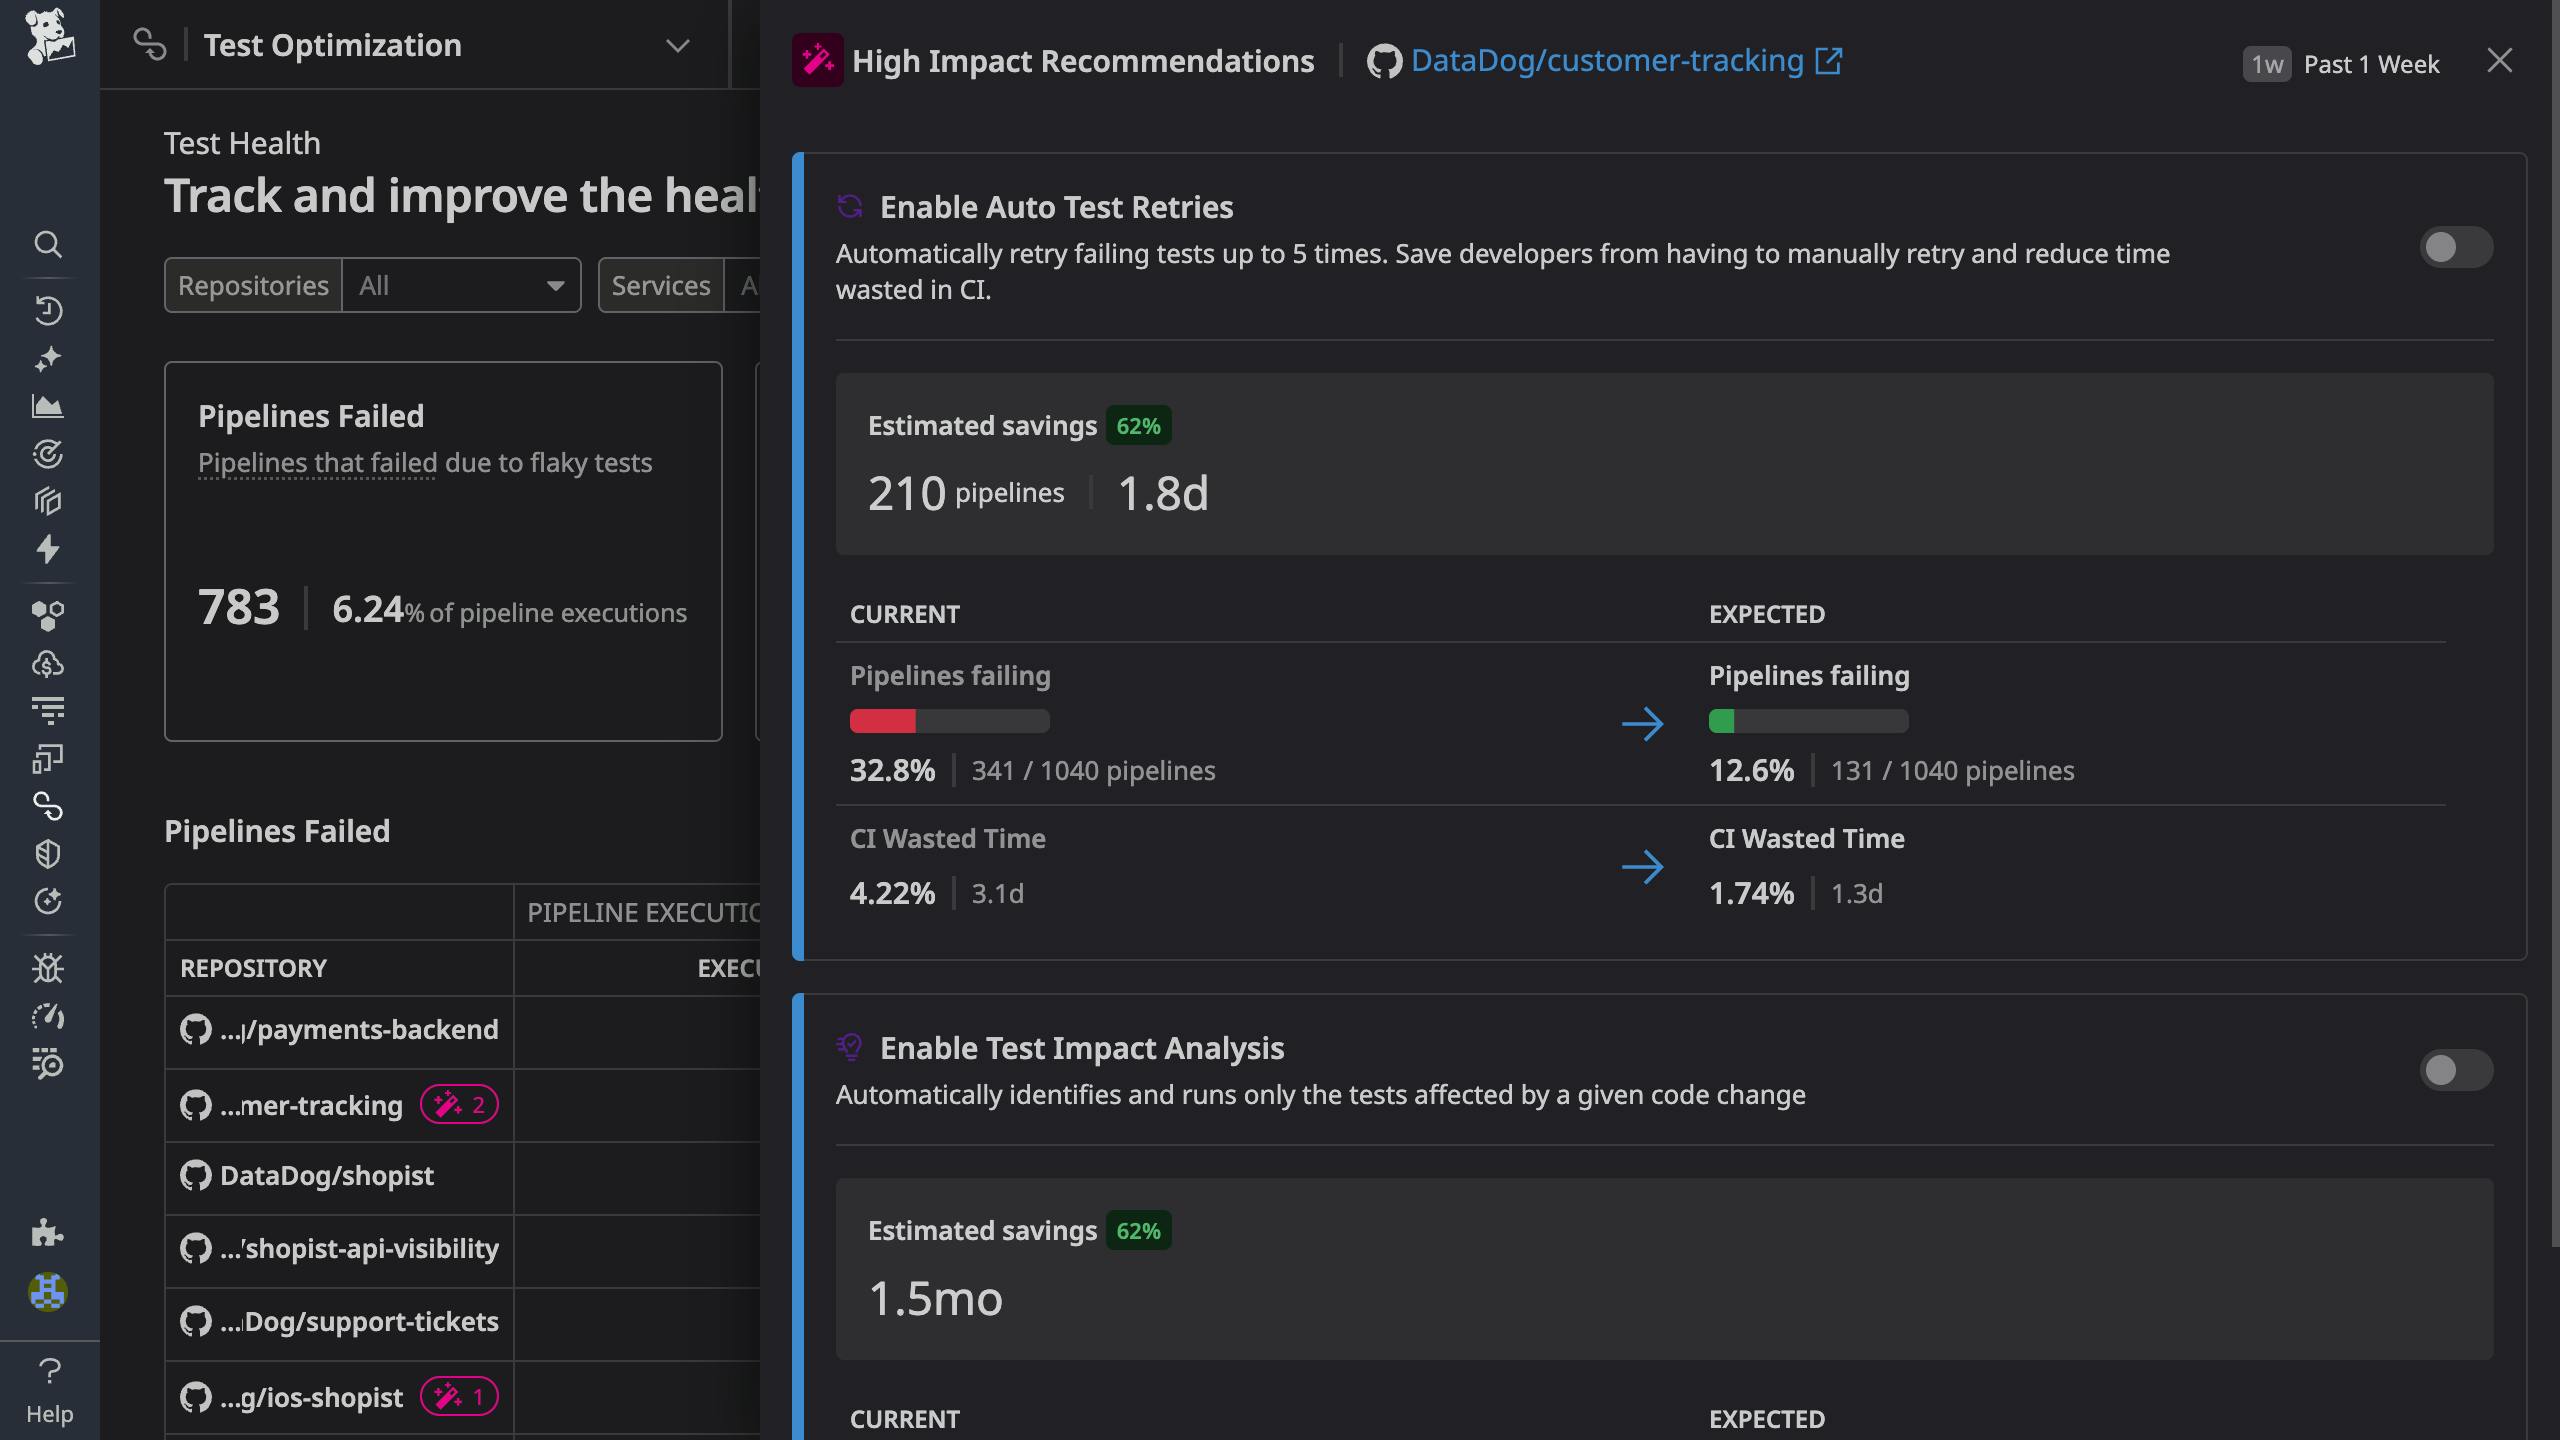Open the CI Pipelines infinity icon
The width and height of the screenshot is (2560, 1440).
click(48, 806)
